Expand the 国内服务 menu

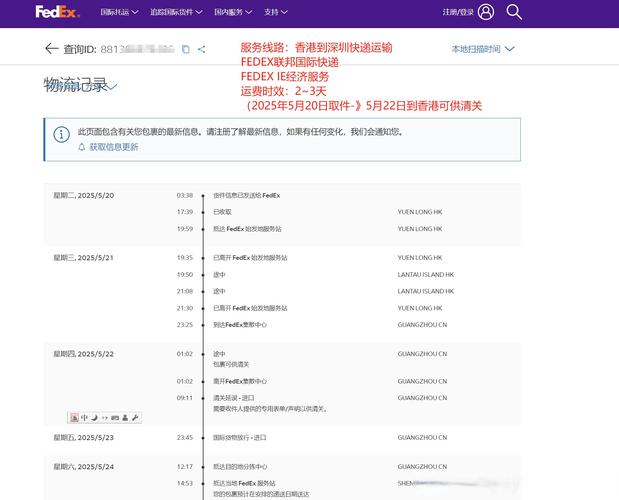pyautogui.click(x=233, y=12)
